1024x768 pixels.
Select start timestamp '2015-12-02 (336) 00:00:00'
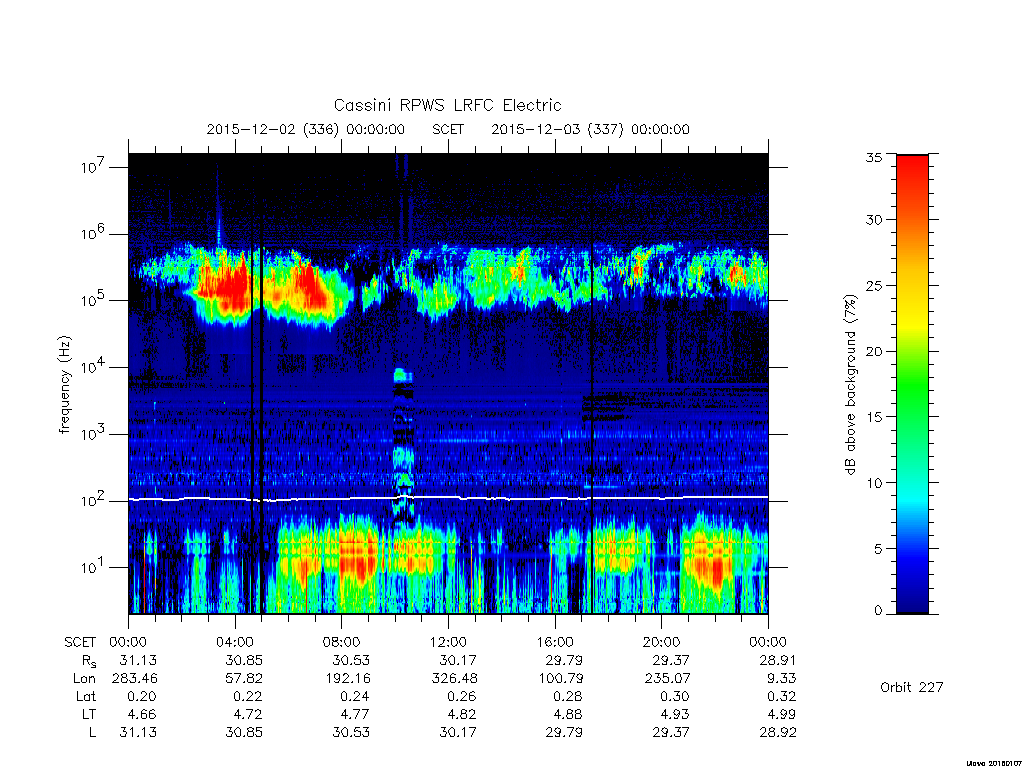click(x=306, y=129)
